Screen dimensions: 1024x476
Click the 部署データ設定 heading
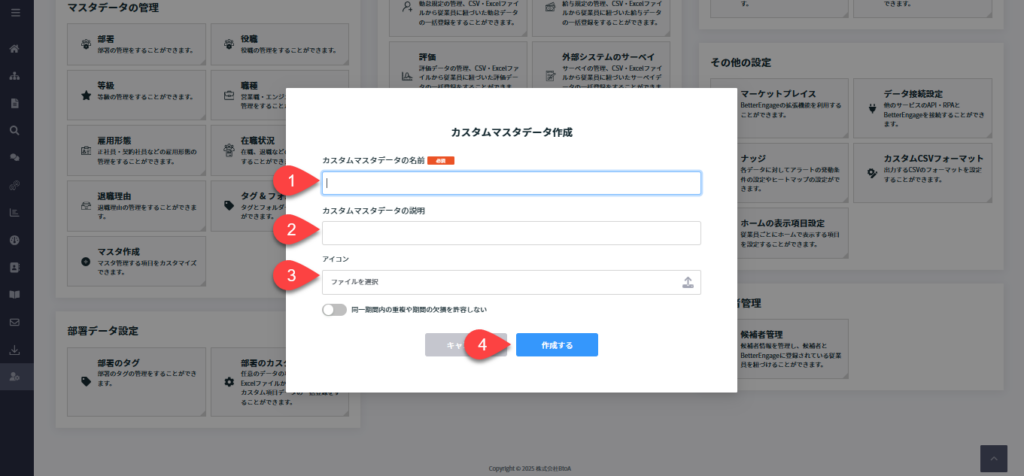pyautogui.click(x=103, y=330)
